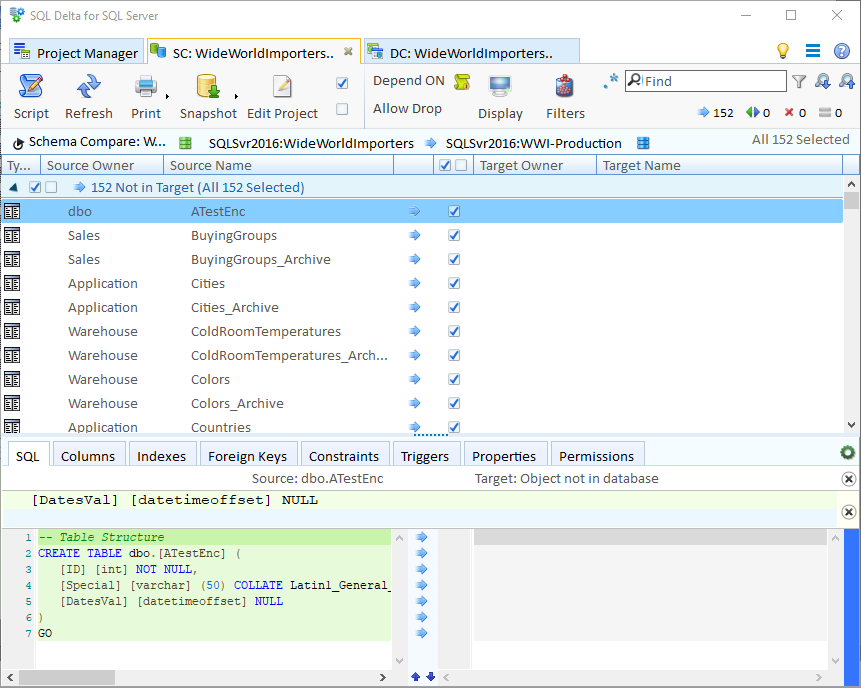Collapse the 152 Not in Target group
Image resolution: width=861 pixels, height=688 pixels.
tap(14, 187)
